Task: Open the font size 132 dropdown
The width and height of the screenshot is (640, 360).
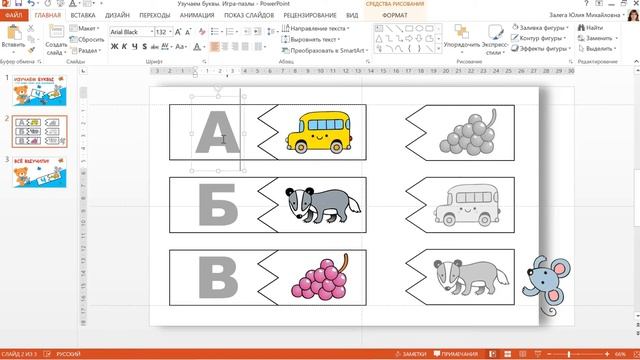Action: tap(171, 32)
